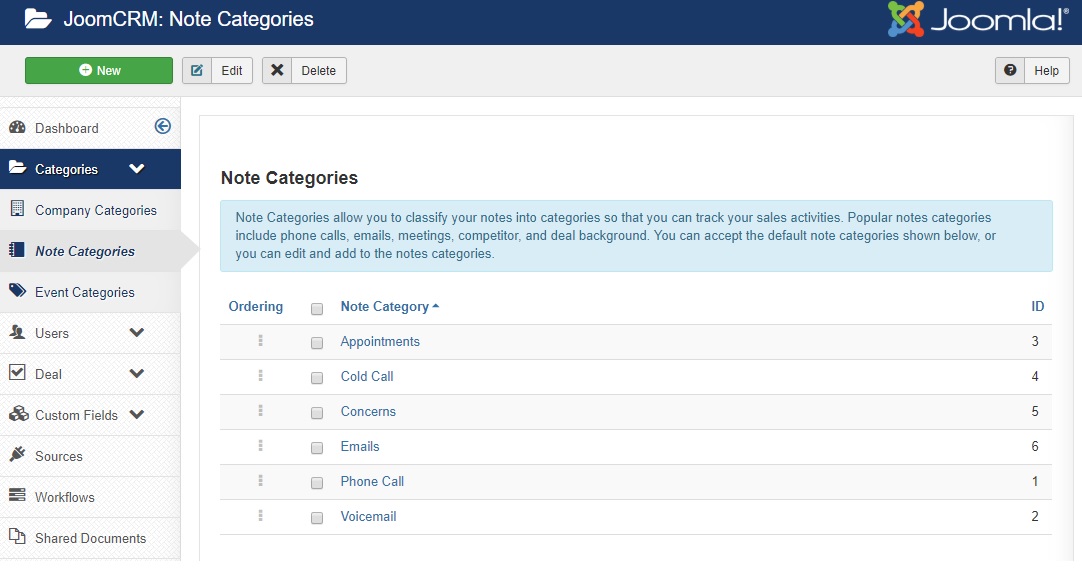Click the Sources plug icon
Image resolution: width=1082 pixels, height=572 pixels.
(17, 455)
